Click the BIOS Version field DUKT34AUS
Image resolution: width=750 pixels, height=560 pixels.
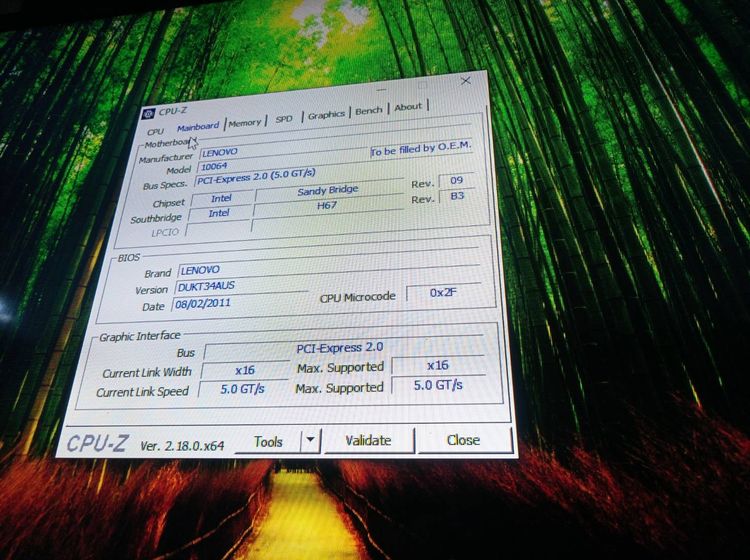click(240, 287)
